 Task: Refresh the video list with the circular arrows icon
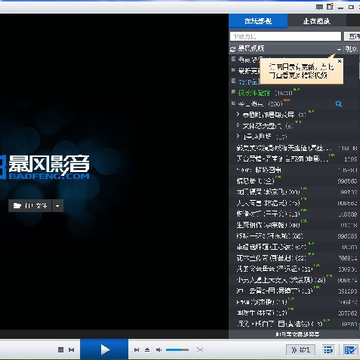tap(233, 49)
